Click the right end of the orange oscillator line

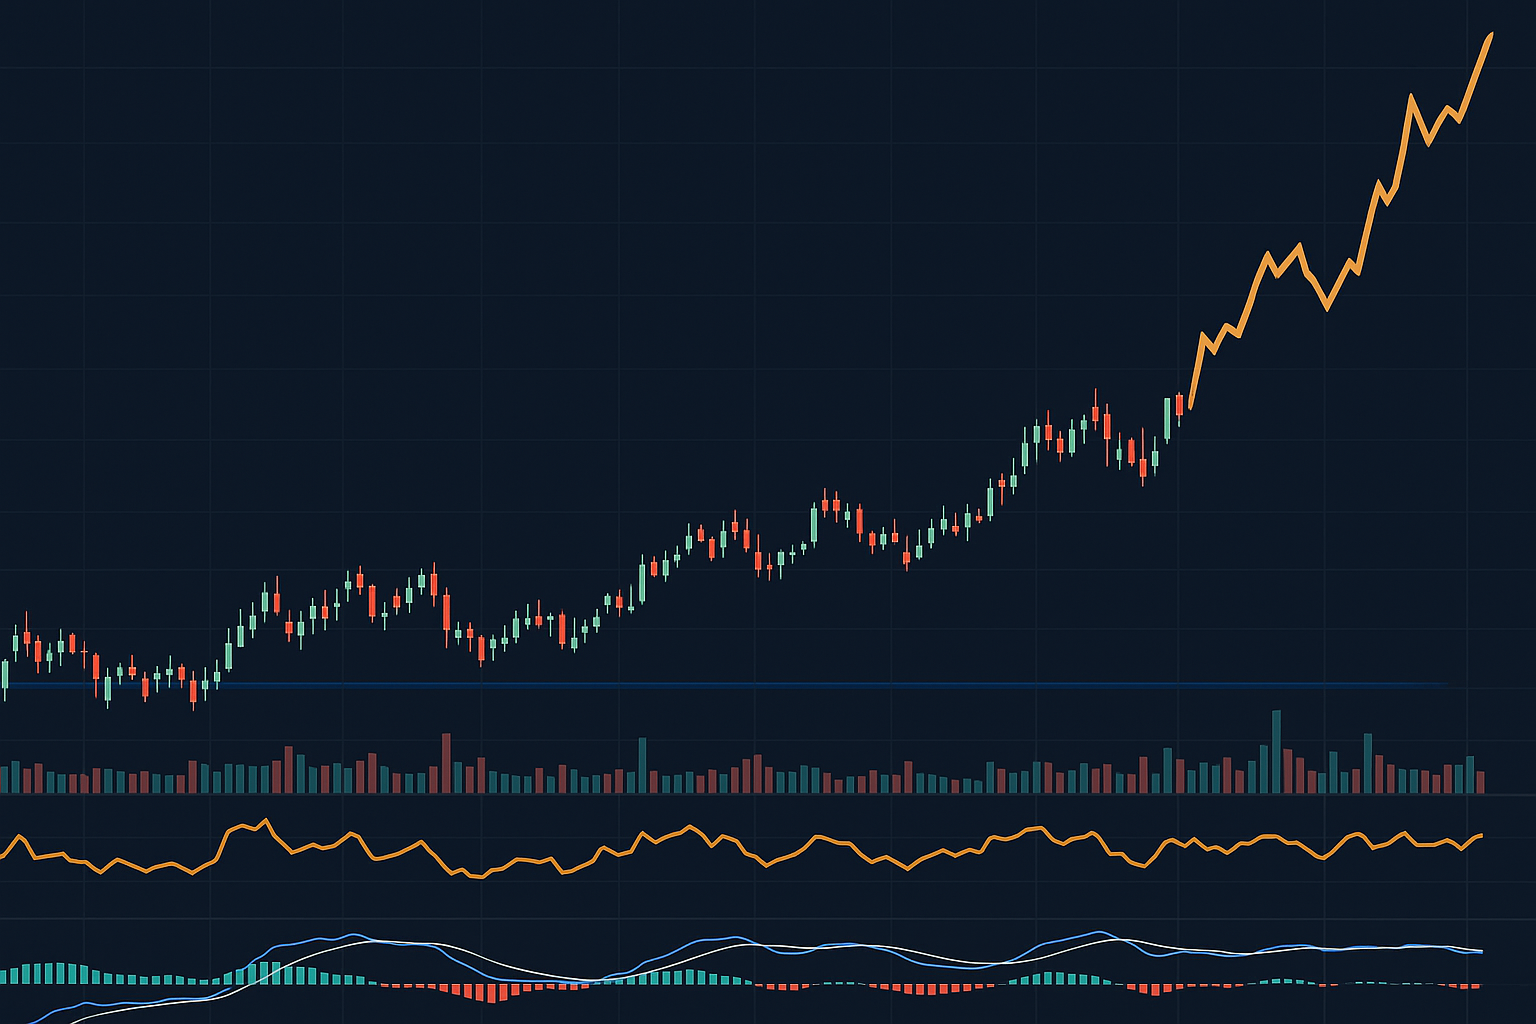point(1481,835)
